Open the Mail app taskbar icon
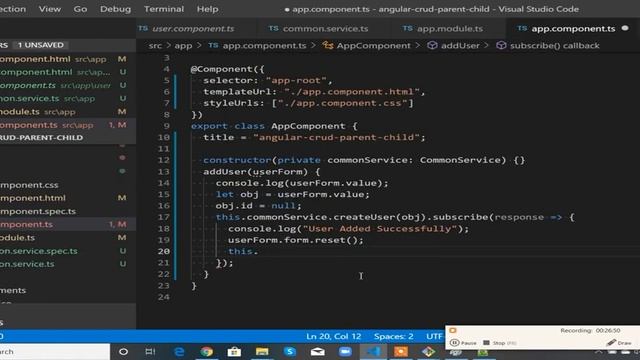Image resolution: width=640 pixels, height=360 pixels. pyautogui.click(x=318, y=351)
